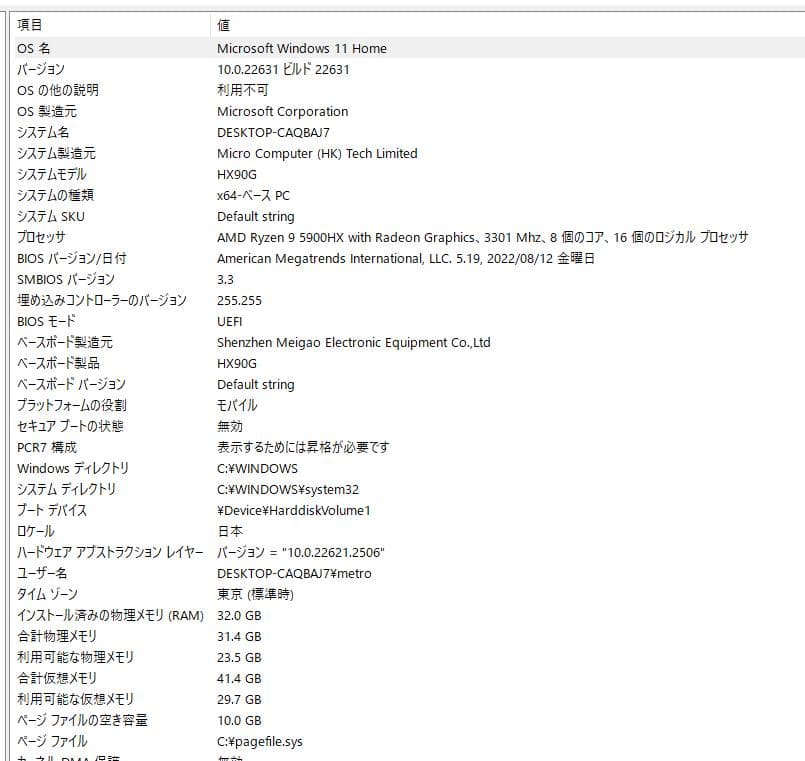
Task: Select the セキュア ブートの状態 row
Action: tap(70, 426)
